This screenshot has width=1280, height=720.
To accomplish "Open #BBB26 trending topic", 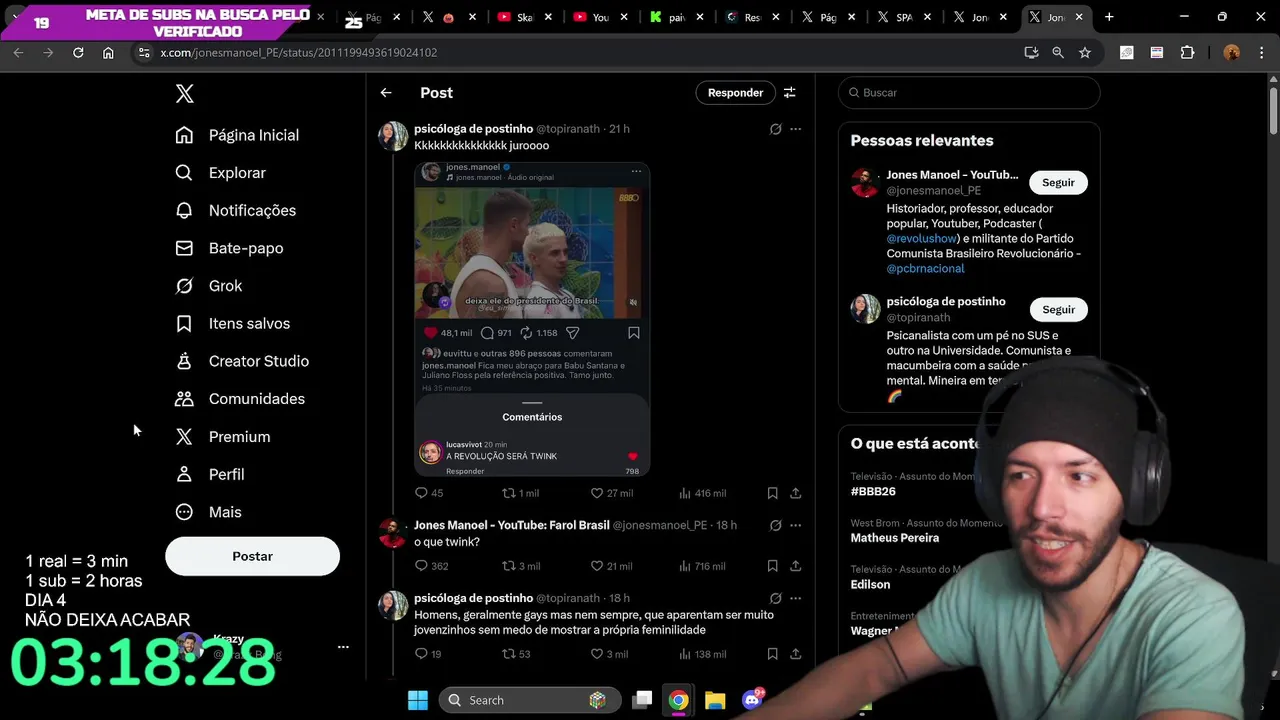I will (873, 492).
